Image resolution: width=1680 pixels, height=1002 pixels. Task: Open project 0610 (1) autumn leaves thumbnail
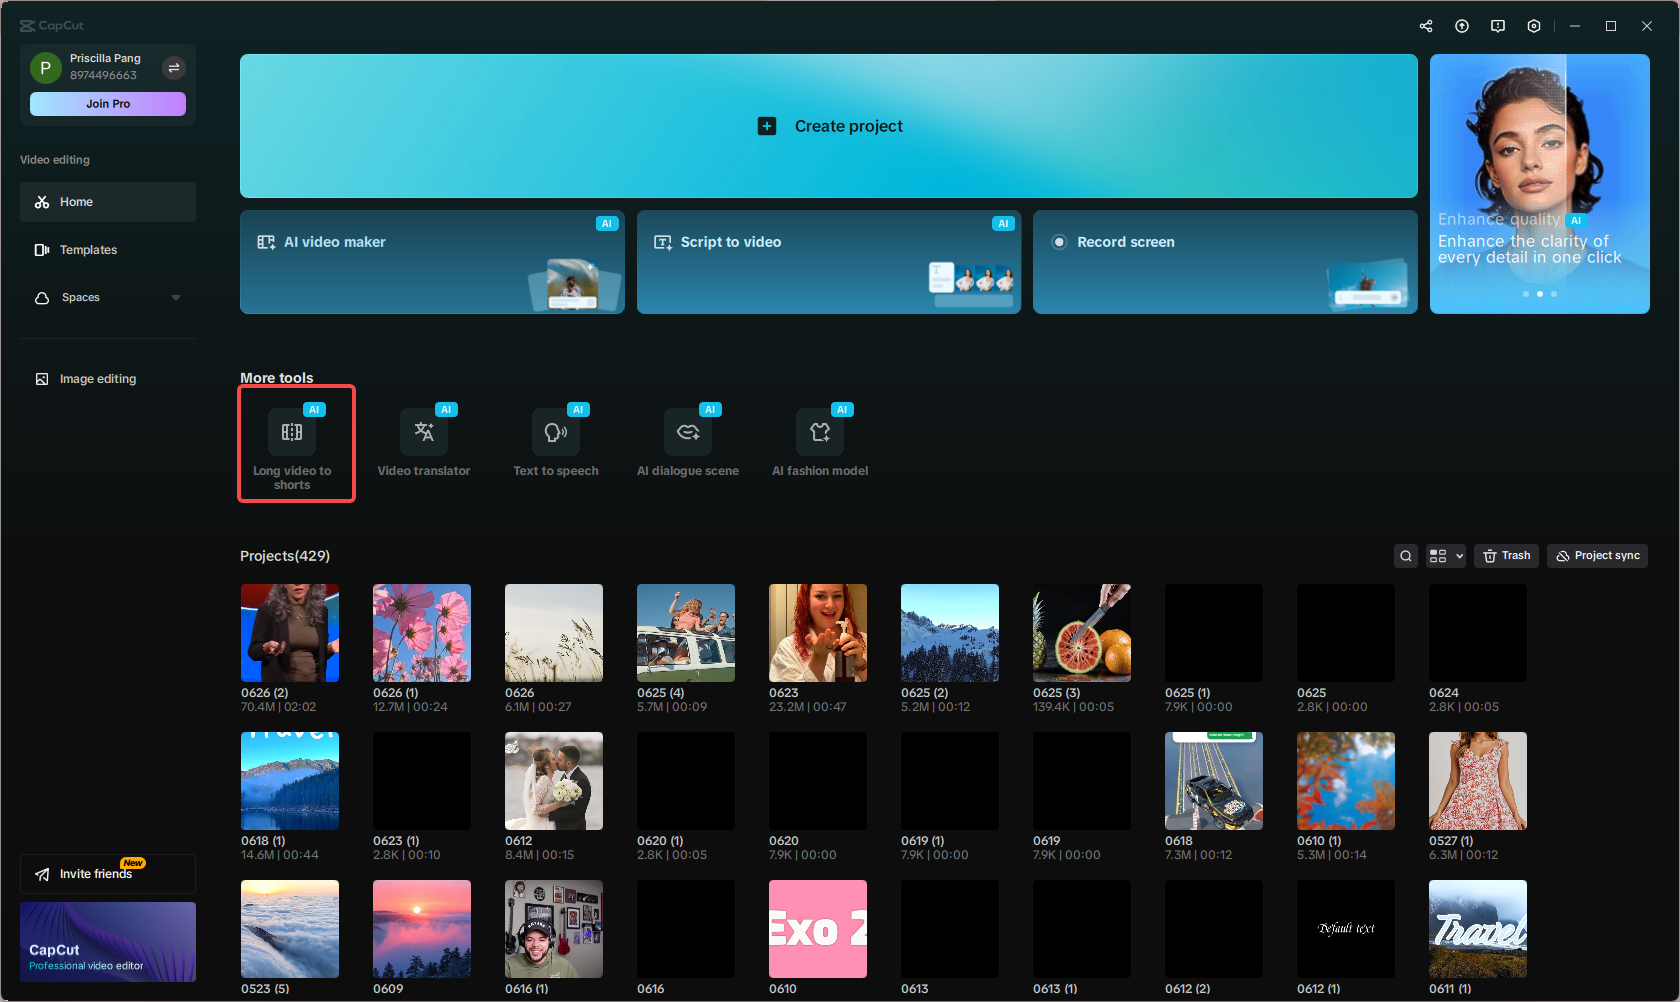[1346, 781]
